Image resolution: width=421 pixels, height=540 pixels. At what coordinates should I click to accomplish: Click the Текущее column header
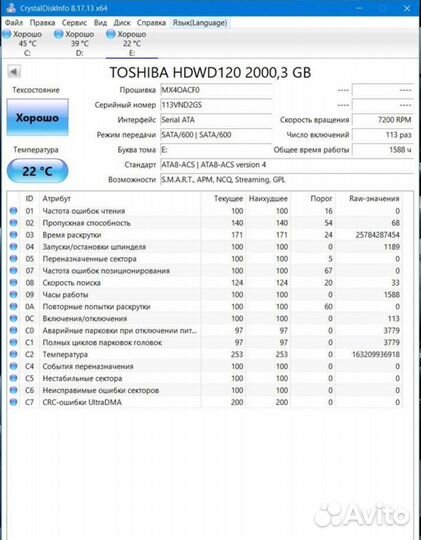(228, 199)
